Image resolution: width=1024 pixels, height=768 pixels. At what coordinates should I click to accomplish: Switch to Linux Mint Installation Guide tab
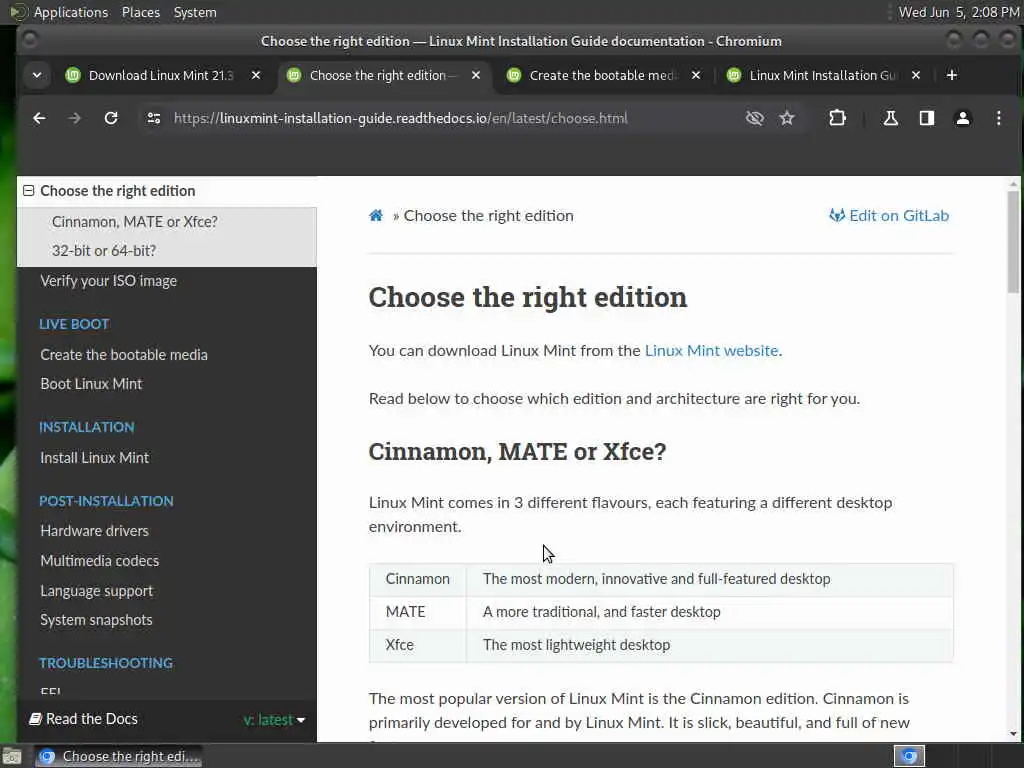pos(822,75)
